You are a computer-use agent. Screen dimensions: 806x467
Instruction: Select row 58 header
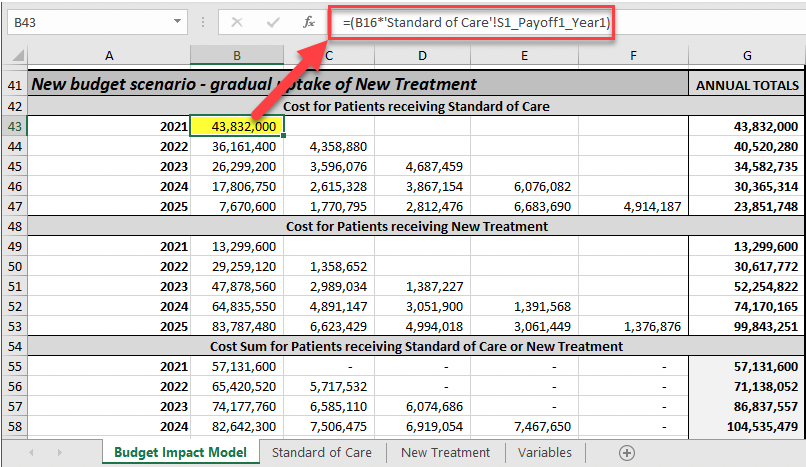14,426
